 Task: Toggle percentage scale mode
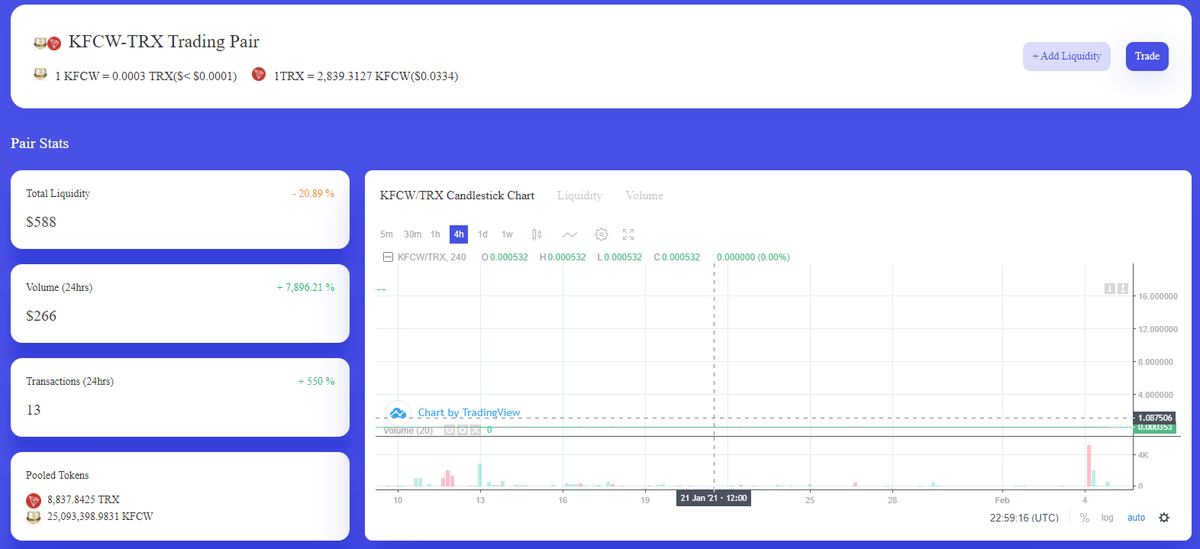(1084, 517)
